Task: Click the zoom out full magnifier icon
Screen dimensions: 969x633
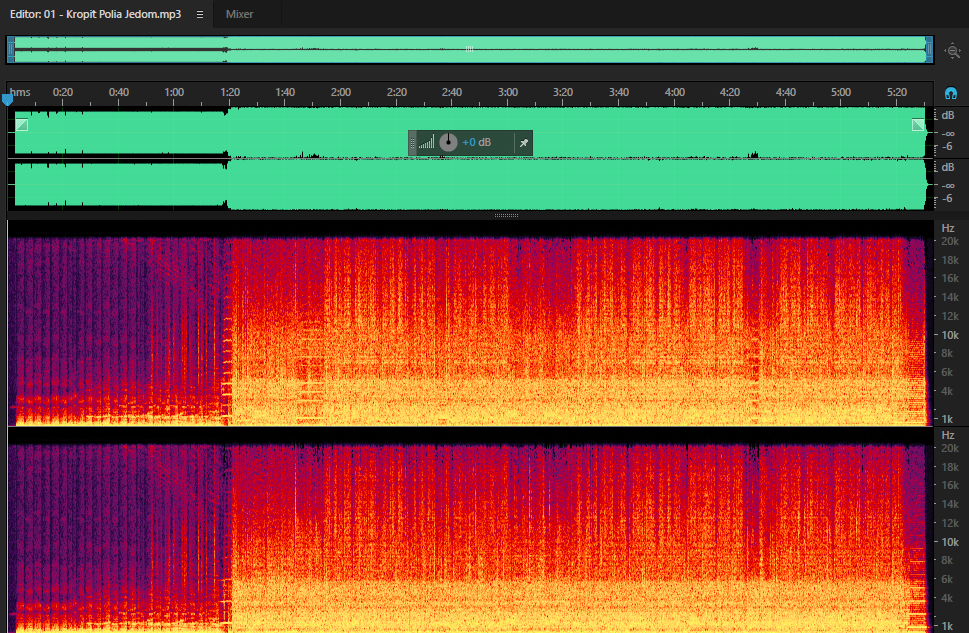Action: coord(952,51)
